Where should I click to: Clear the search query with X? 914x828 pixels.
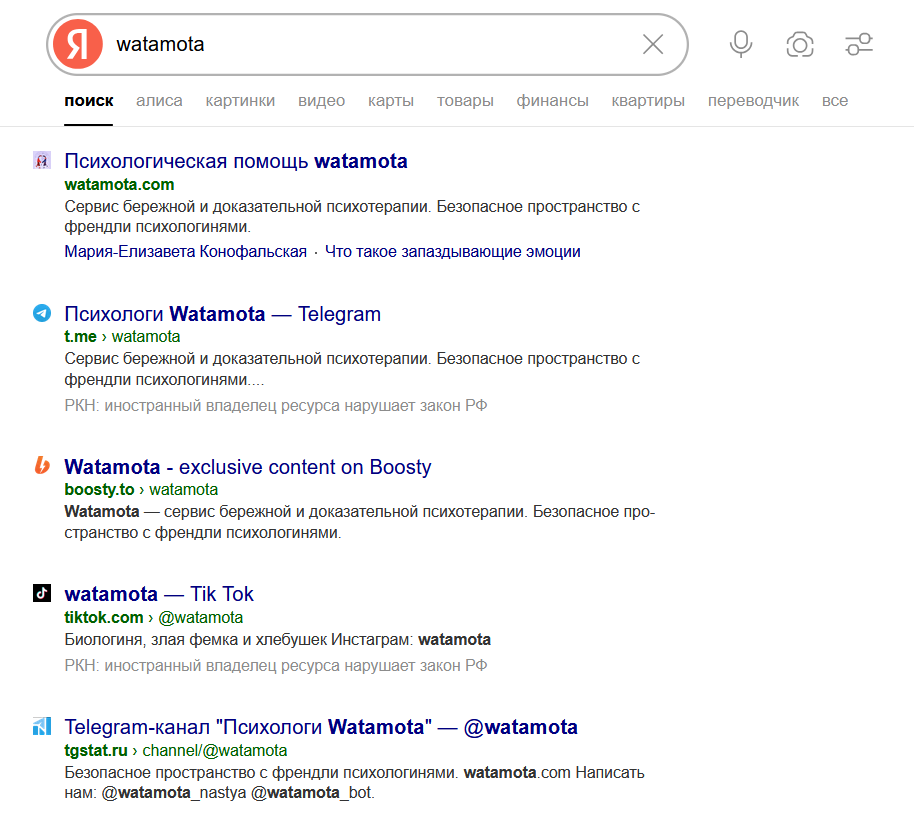coord(652,44)
